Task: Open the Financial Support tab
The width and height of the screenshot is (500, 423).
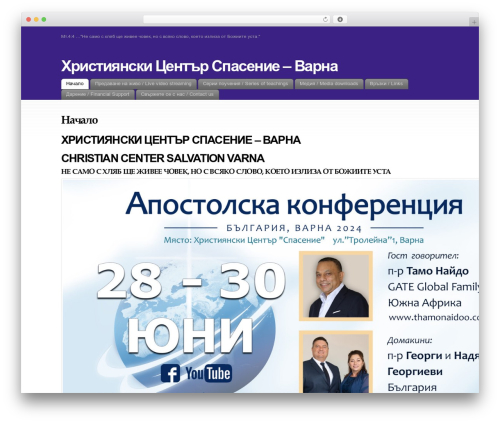Action: pyautogui.click(x=98, y=94)
